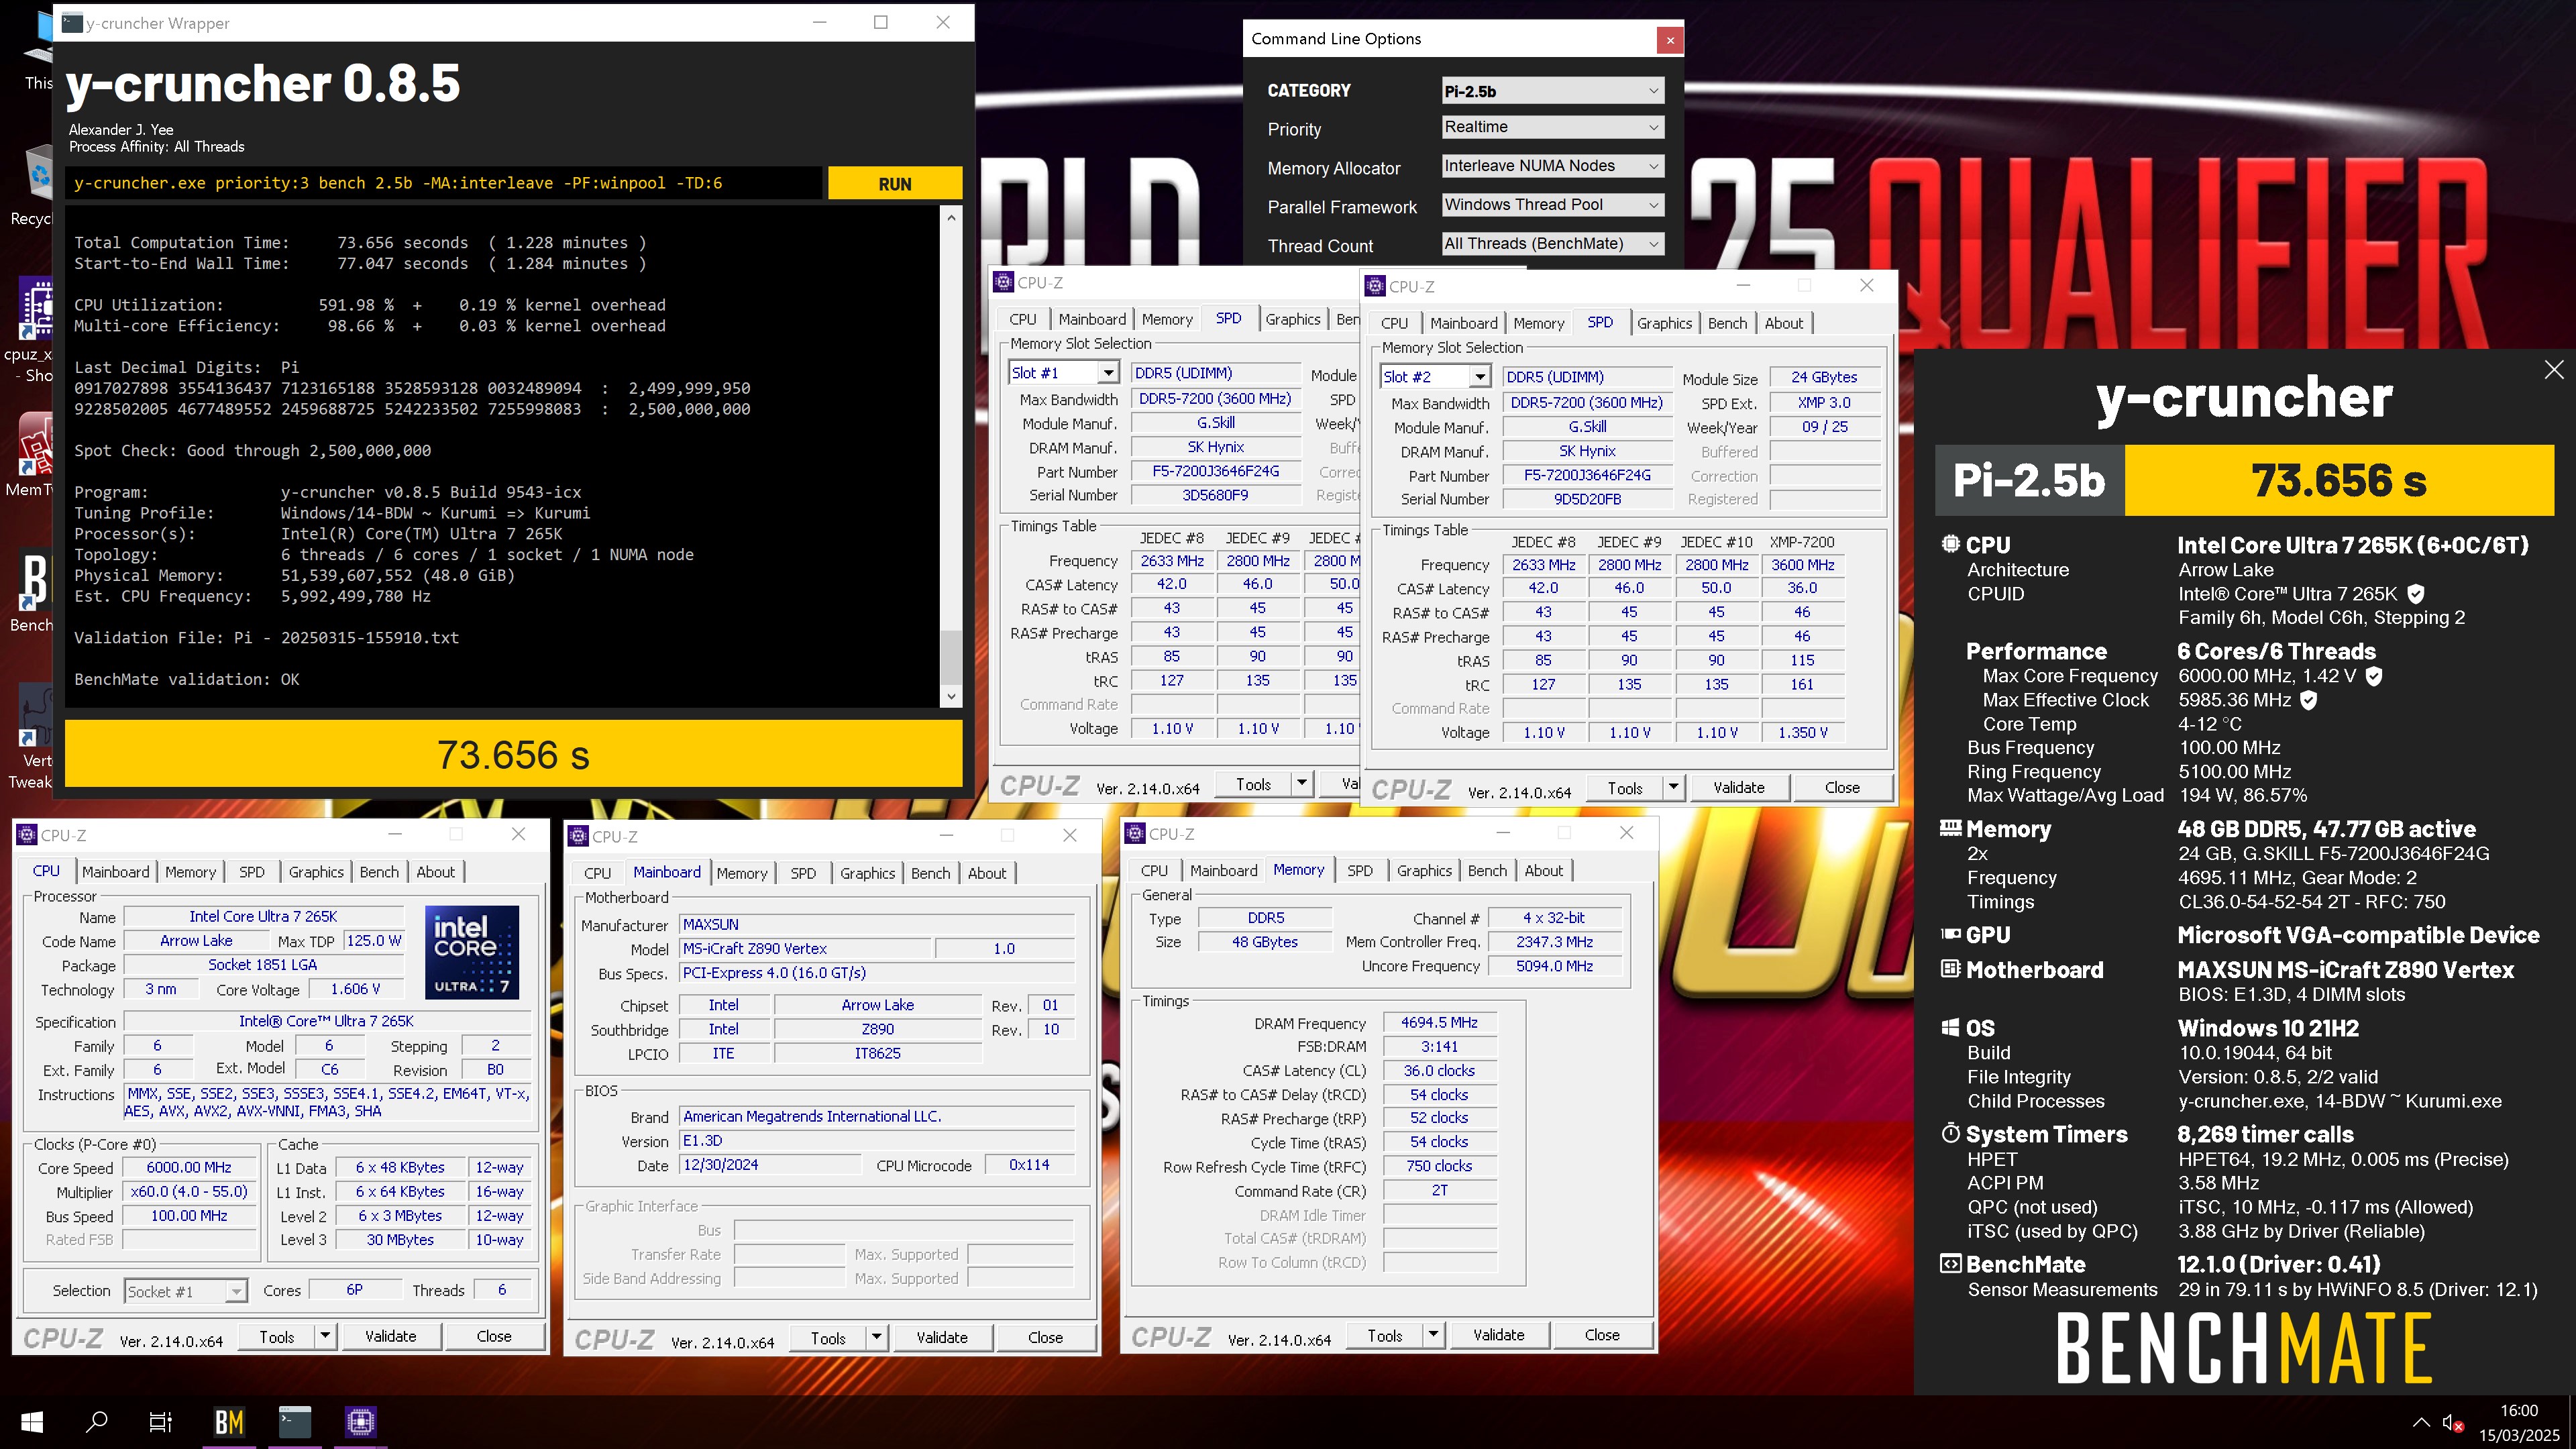Click y-cruncher Wrapper title icon
Viewport: 2576px width, 1449px height.
pos(72,23)
